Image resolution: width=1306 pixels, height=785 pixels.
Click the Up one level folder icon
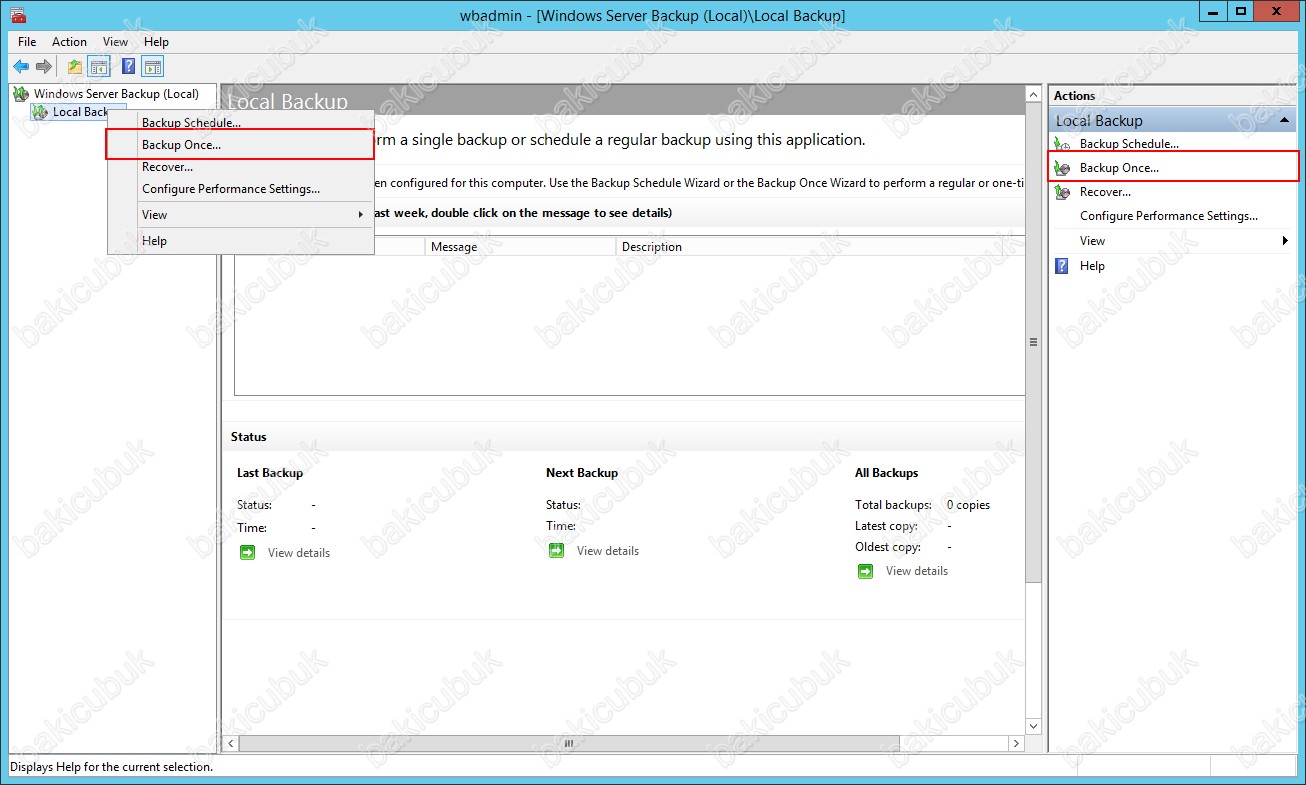[75, 67]
